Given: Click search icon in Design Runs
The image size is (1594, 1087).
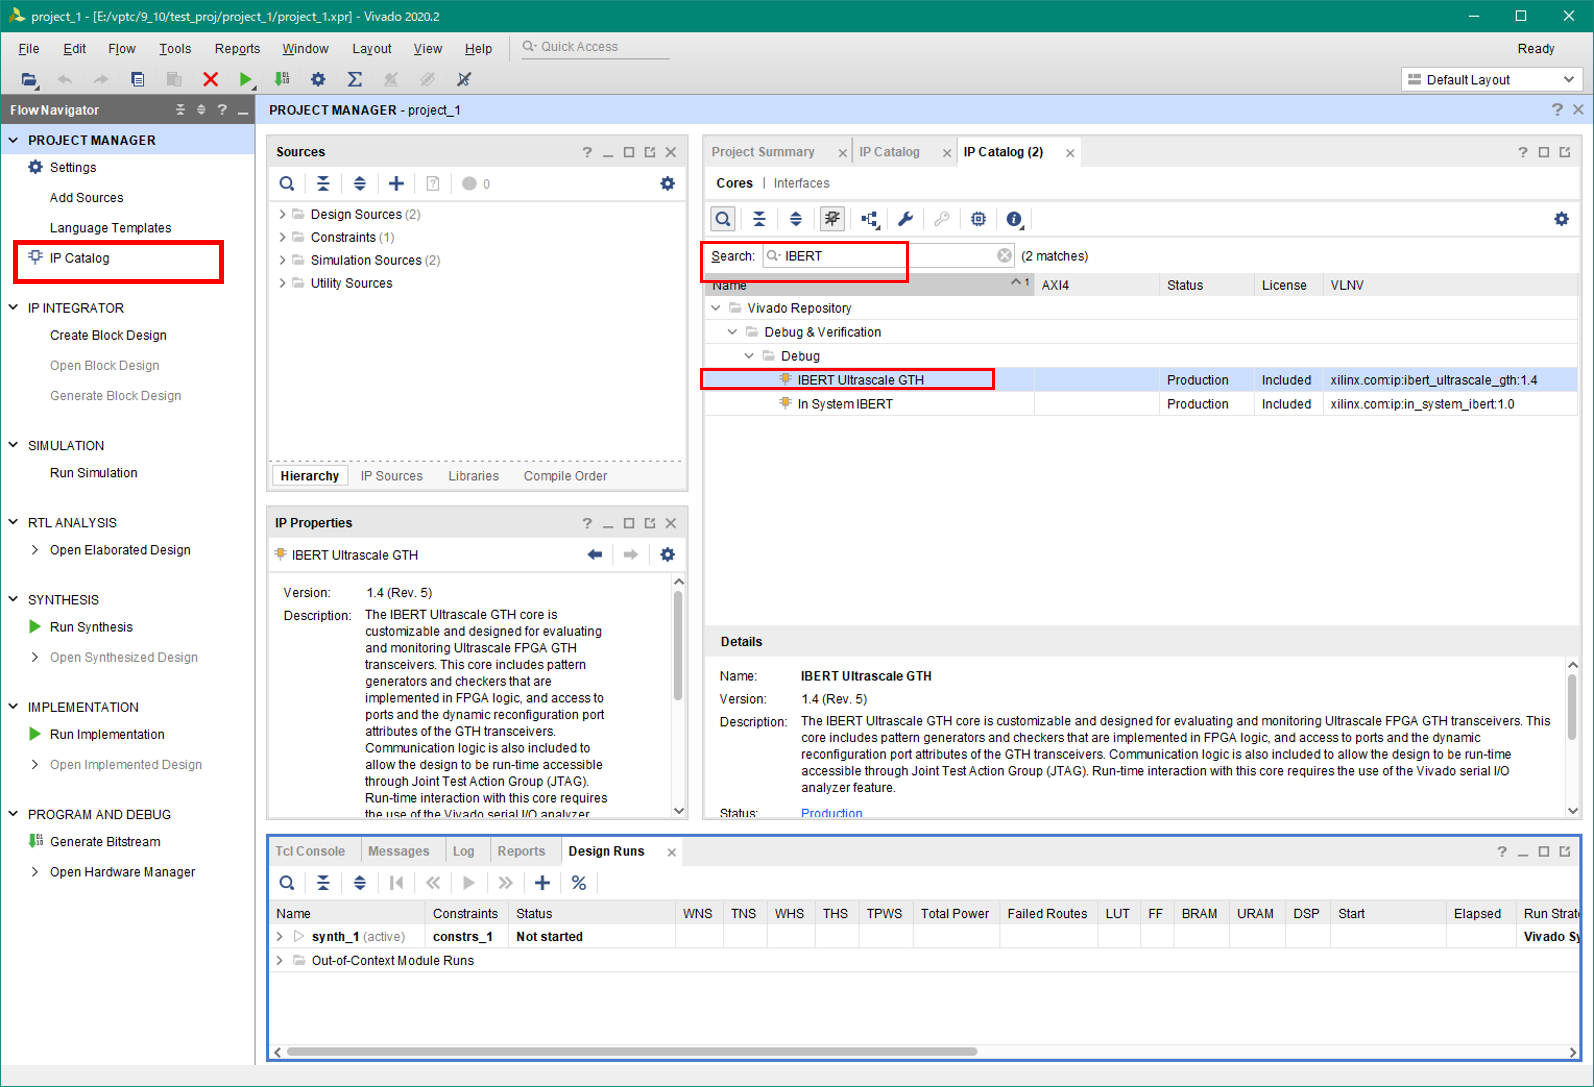Looking at the screenshot, I should point(287,883).
